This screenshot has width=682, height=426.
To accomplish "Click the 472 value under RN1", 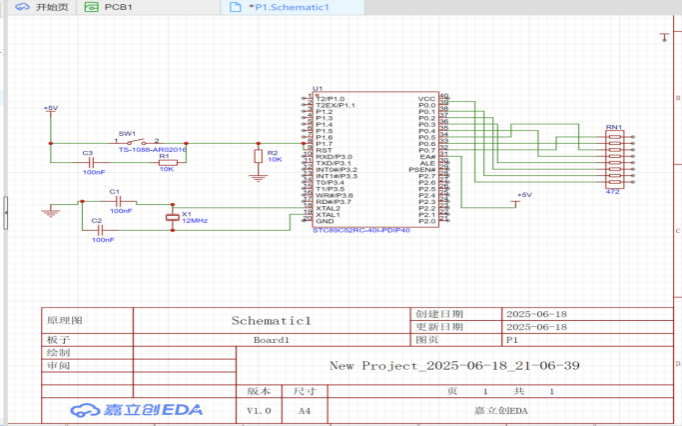I will click(612, 191).
